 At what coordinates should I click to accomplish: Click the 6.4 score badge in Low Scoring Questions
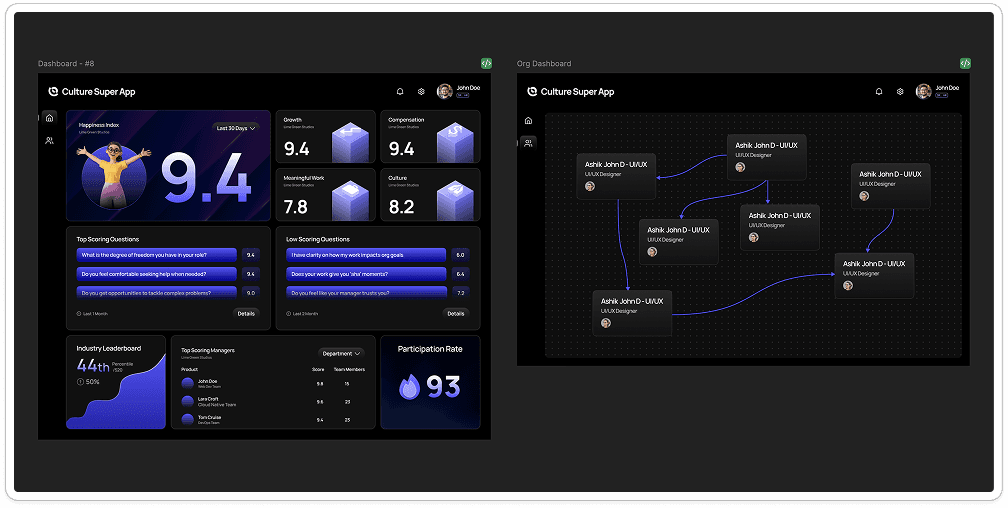pyautogui.click(x=460, y=274)
